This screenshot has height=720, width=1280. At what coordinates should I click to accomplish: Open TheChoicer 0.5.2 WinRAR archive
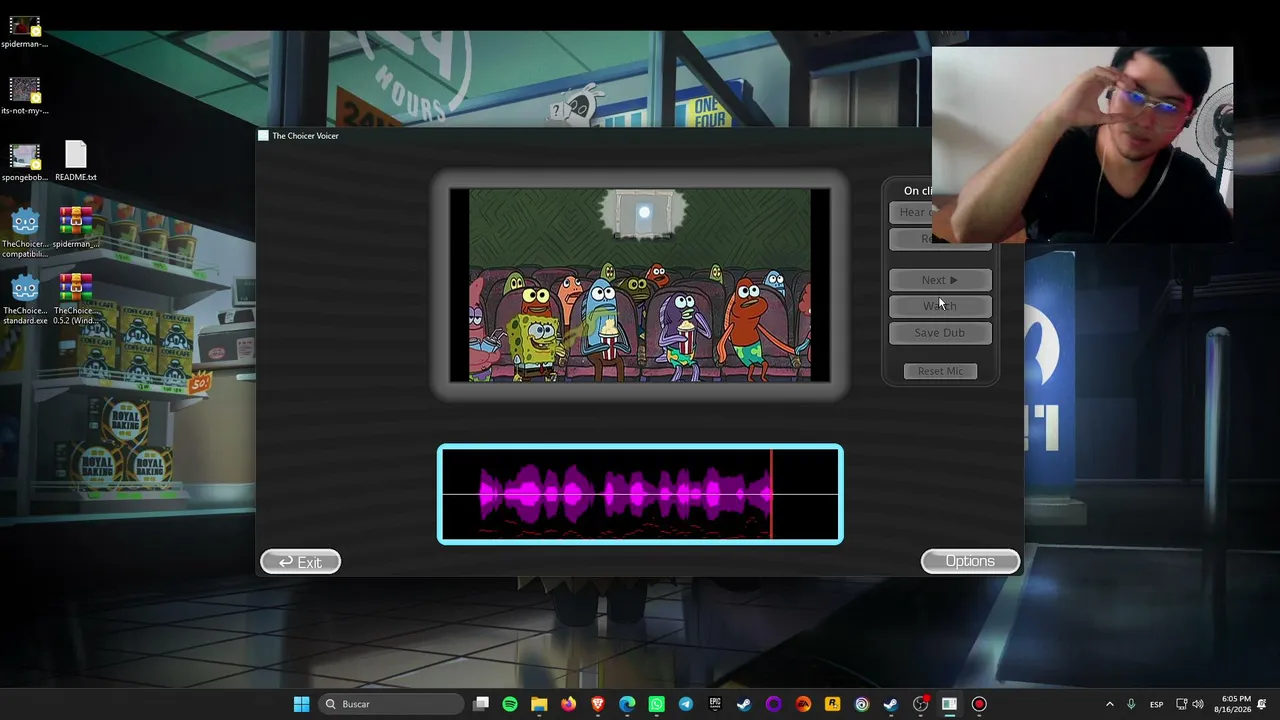76,300
